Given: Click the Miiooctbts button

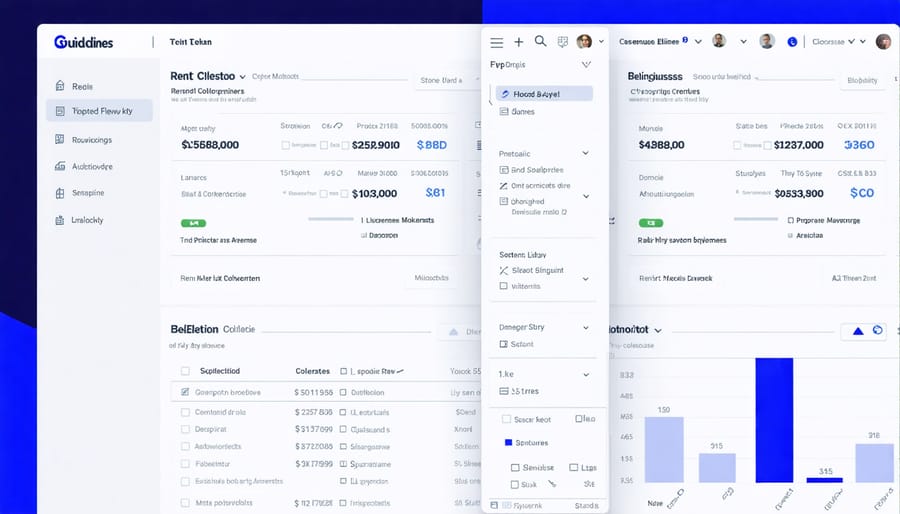Looking at the screenshot, I should coord(432,278).
